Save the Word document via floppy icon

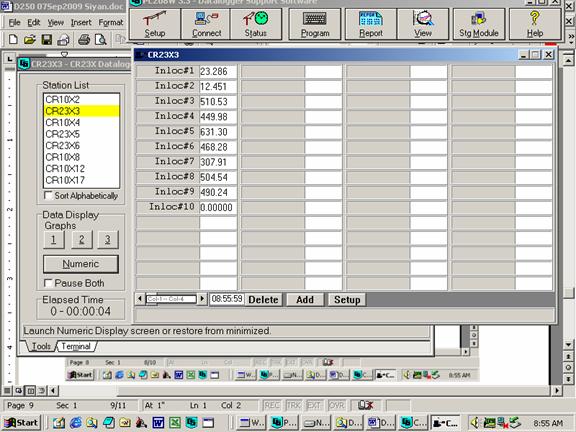point(47,39)
